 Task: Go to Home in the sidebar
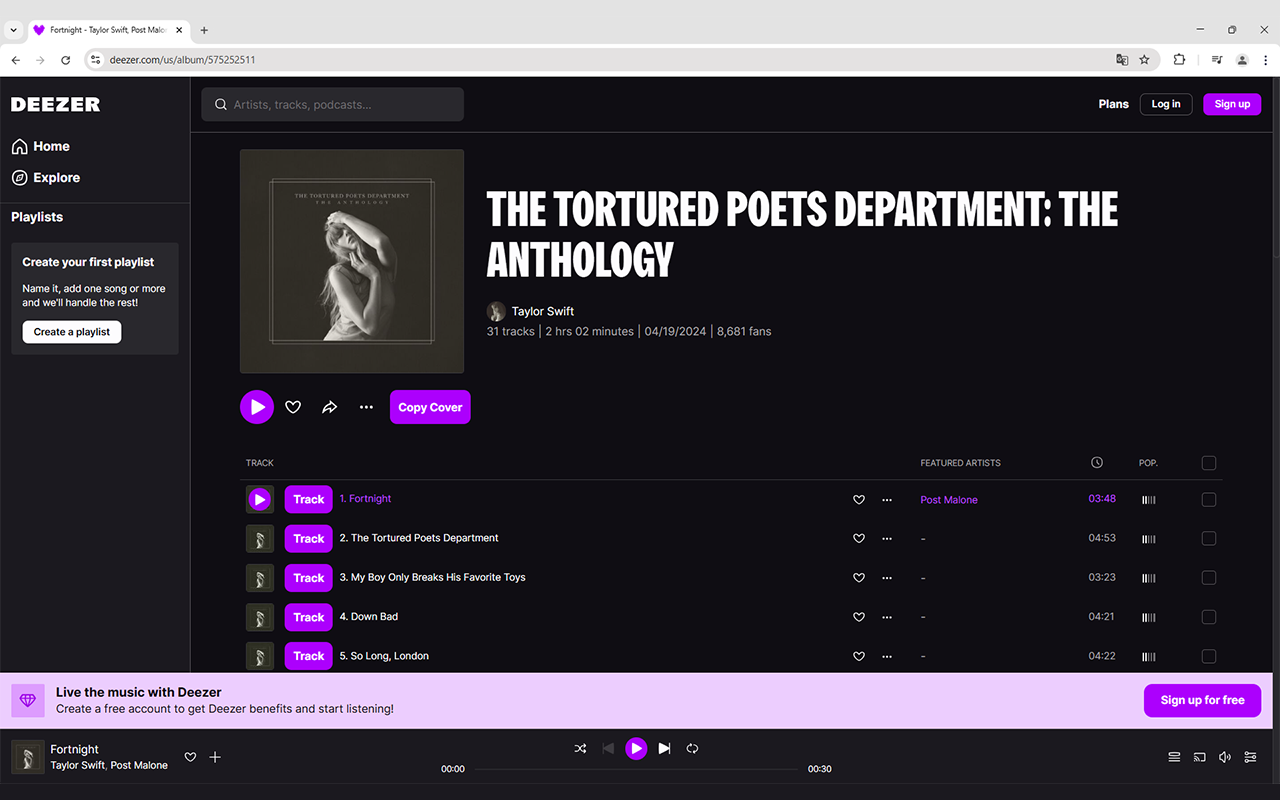coord(41,146)
